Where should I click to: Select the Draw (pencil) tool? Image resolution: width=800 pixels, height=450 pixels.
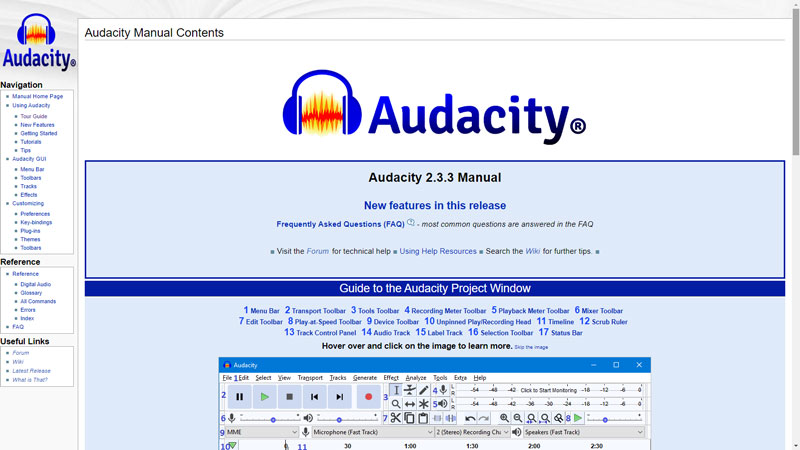point(423,390)
